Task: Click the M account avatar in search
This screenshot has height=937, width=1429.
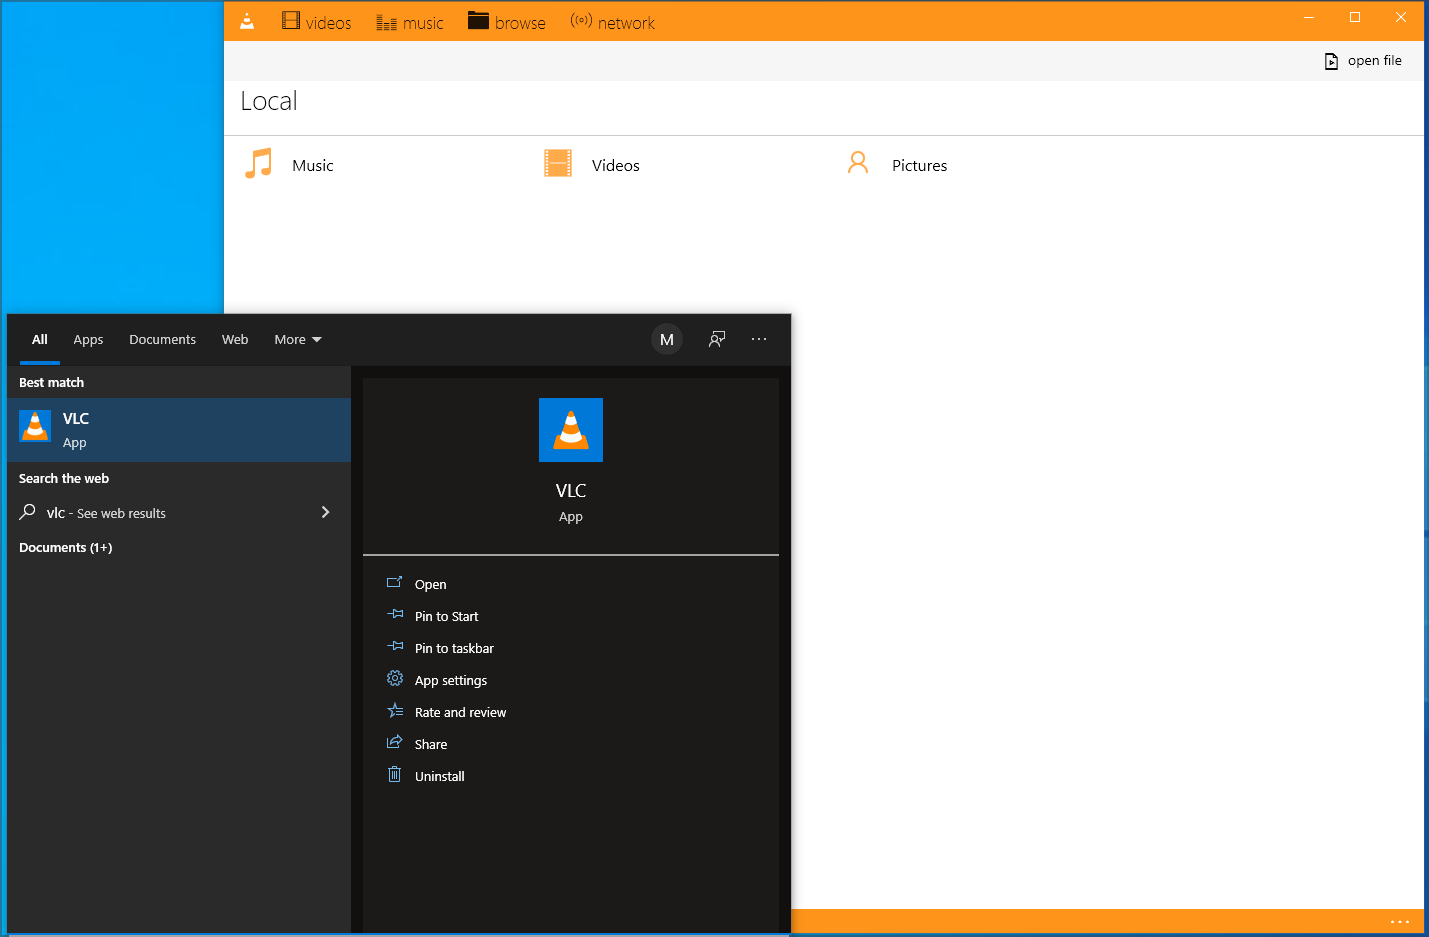Action: tap(667, 340)
